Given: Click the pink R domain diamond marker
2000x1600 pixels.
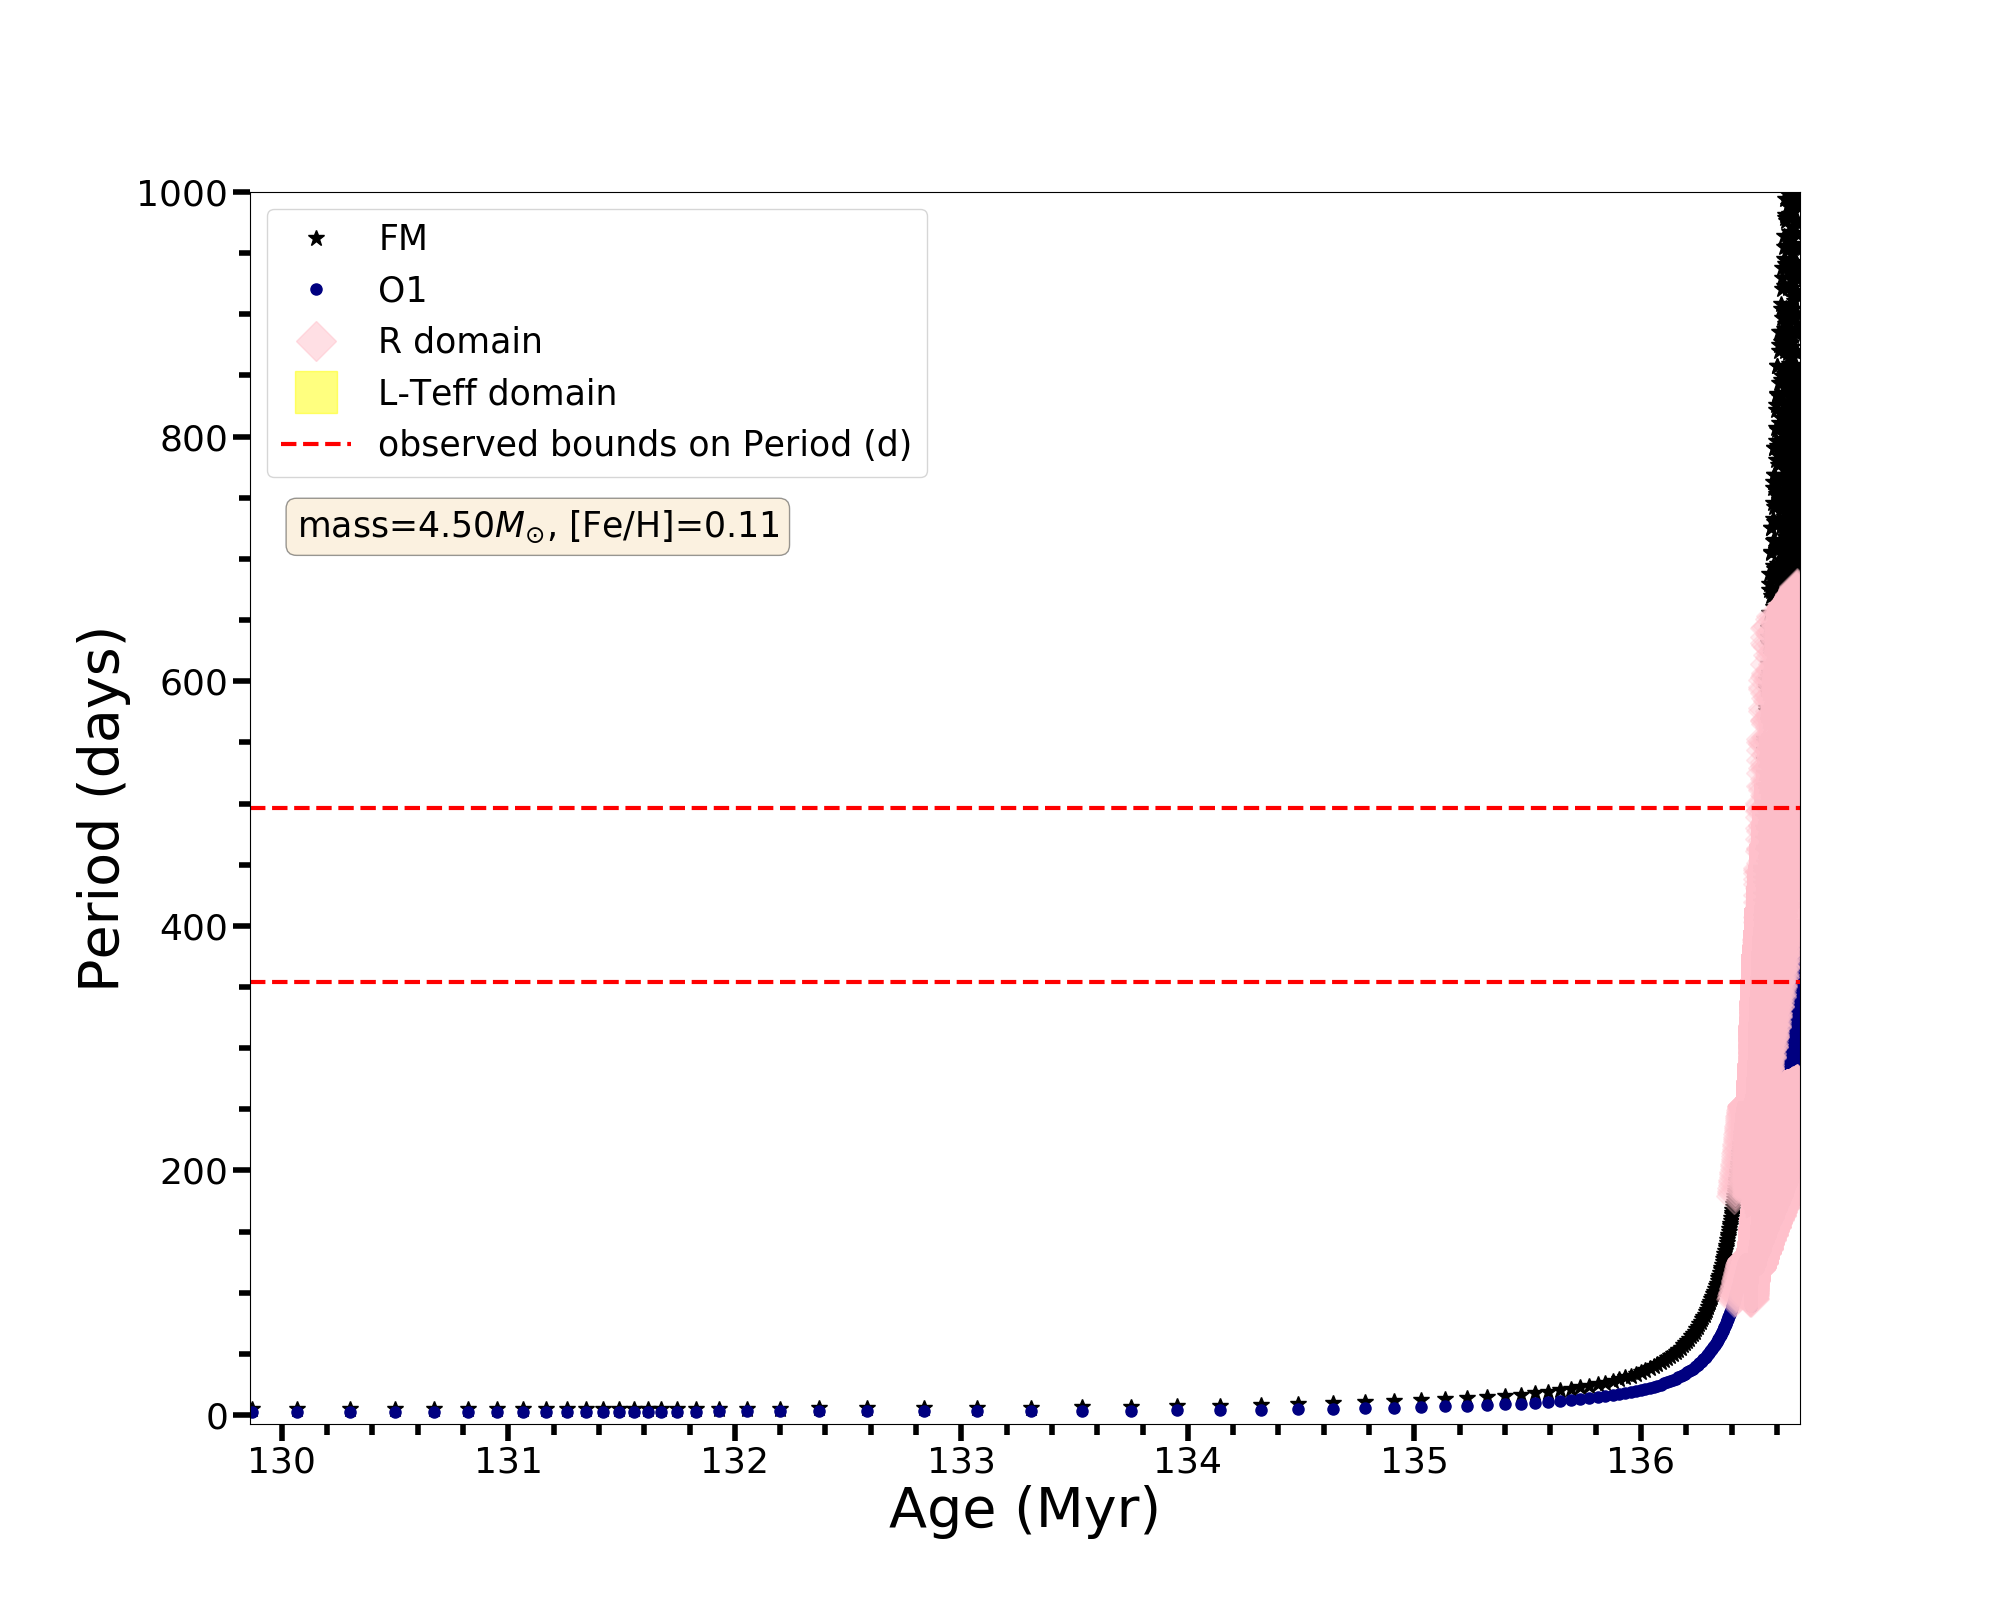Looking at the screenshot, I should tap(316, 341).
